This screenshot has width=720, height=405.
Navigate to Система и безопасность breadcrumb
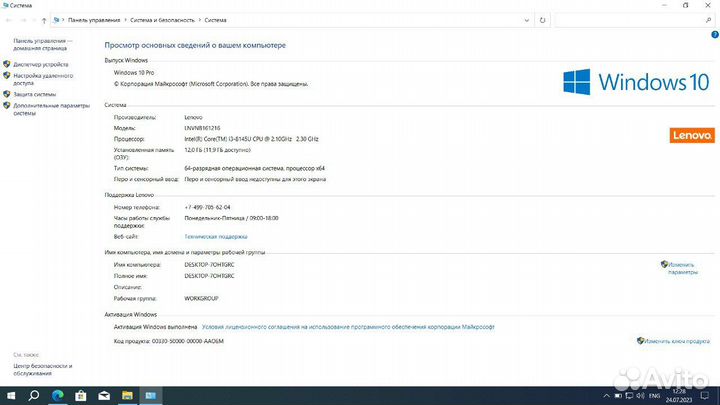(x=162, y=20)
